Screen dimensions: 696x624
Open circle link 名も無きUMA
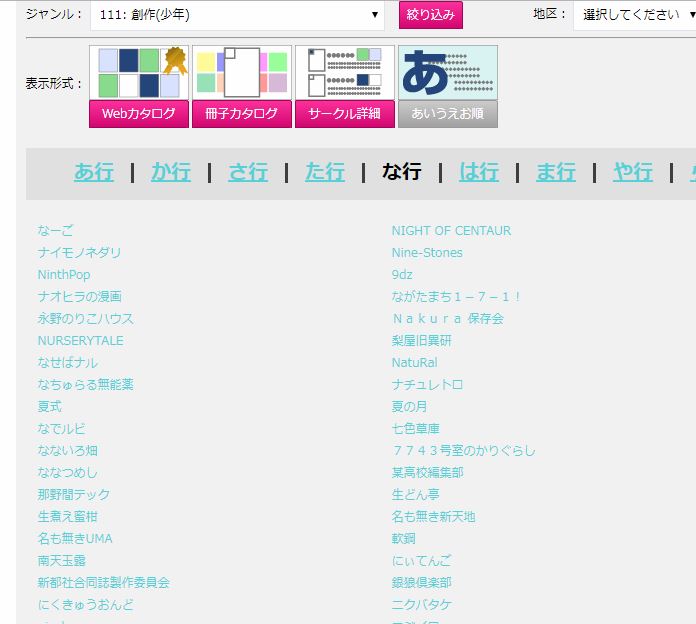[x=75, y=539]
